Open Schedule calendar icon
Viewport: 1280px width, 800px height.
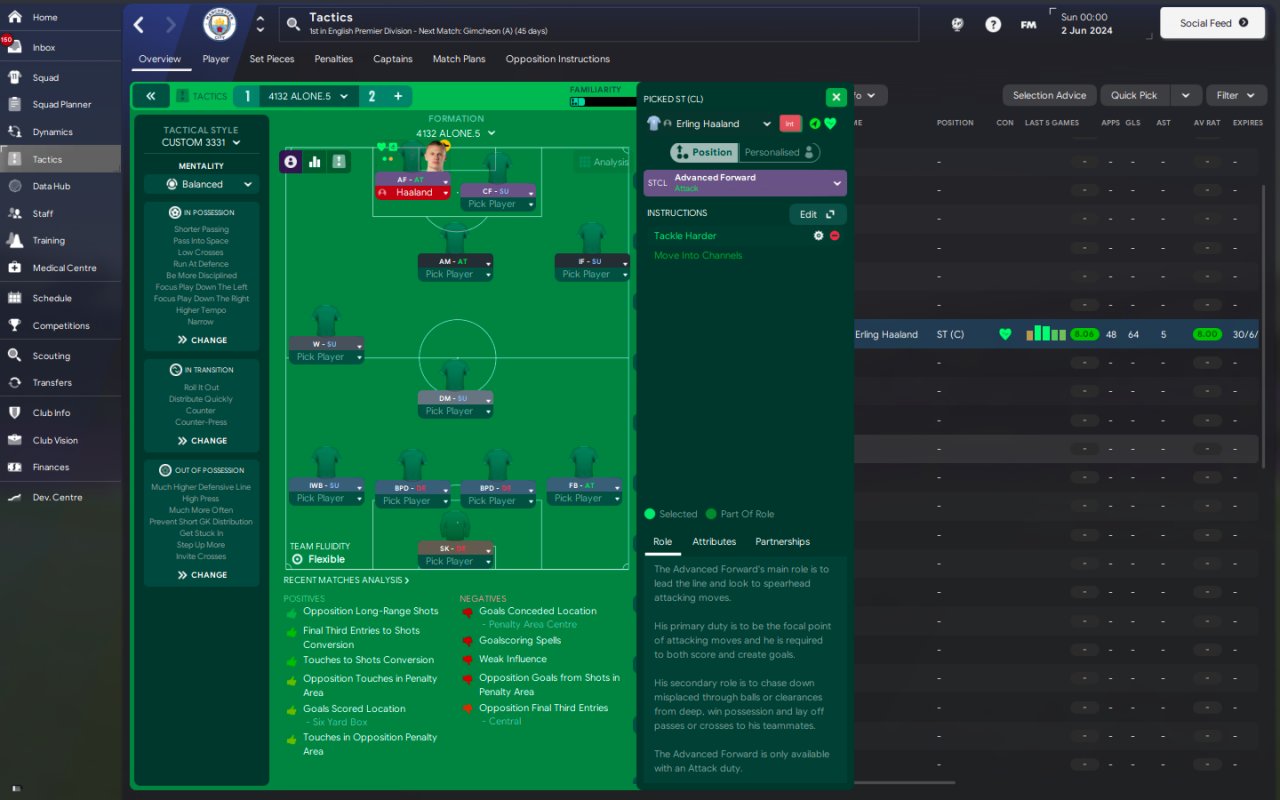14,298
